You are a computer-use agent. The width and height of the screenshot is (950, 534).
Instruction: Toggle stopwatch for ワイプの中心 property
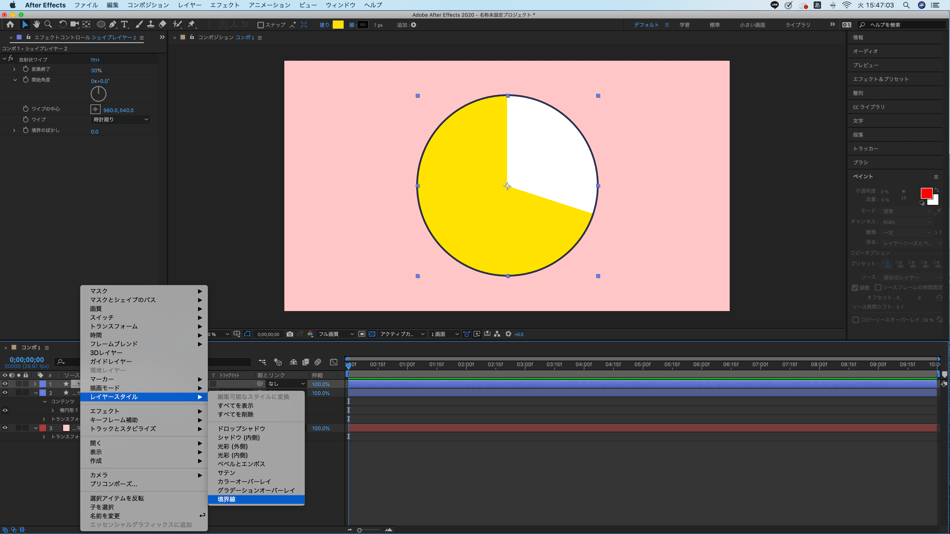[26, 109]
